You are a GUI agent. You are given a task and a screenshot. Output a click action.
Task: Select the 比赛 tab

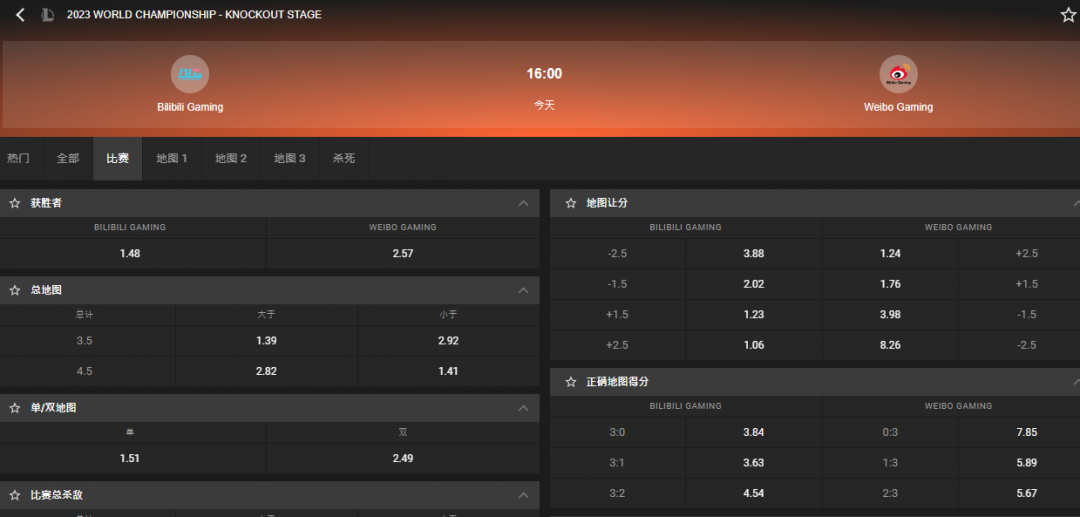(x=118, y=158)
